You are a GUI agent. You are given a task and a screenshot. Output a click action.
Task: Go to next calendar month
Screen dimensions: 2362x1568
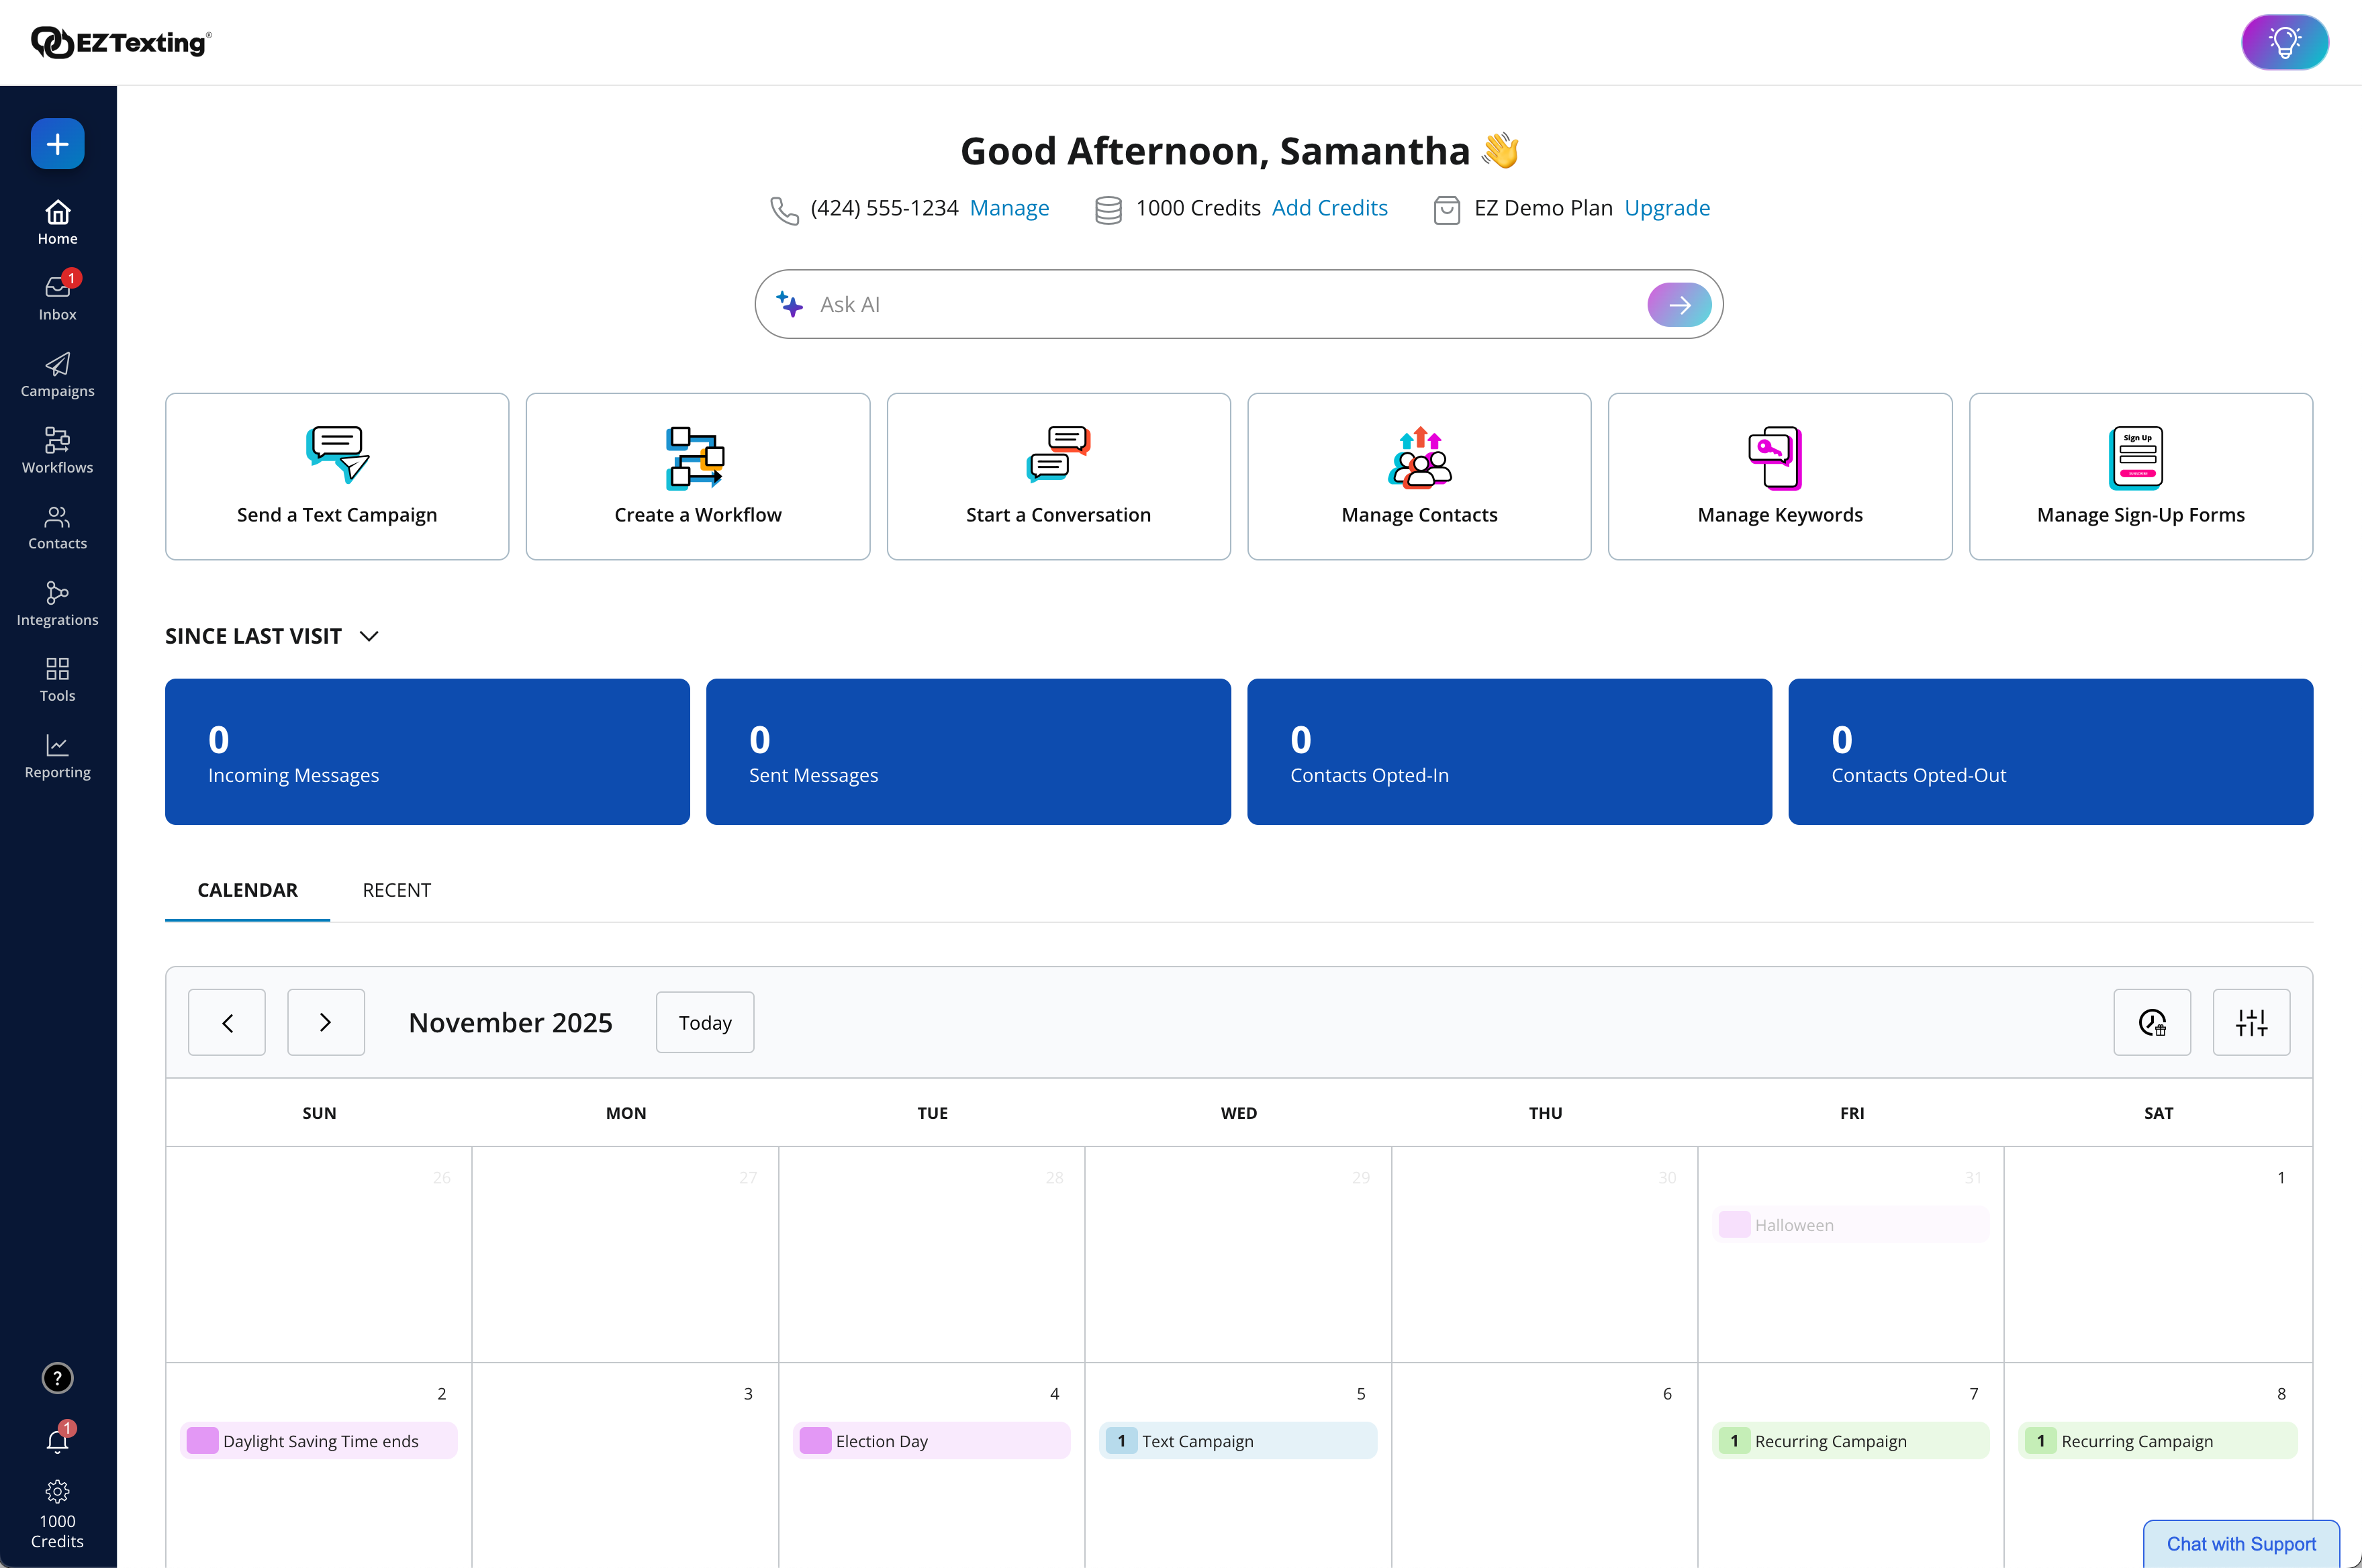[x=325, y=1022]
